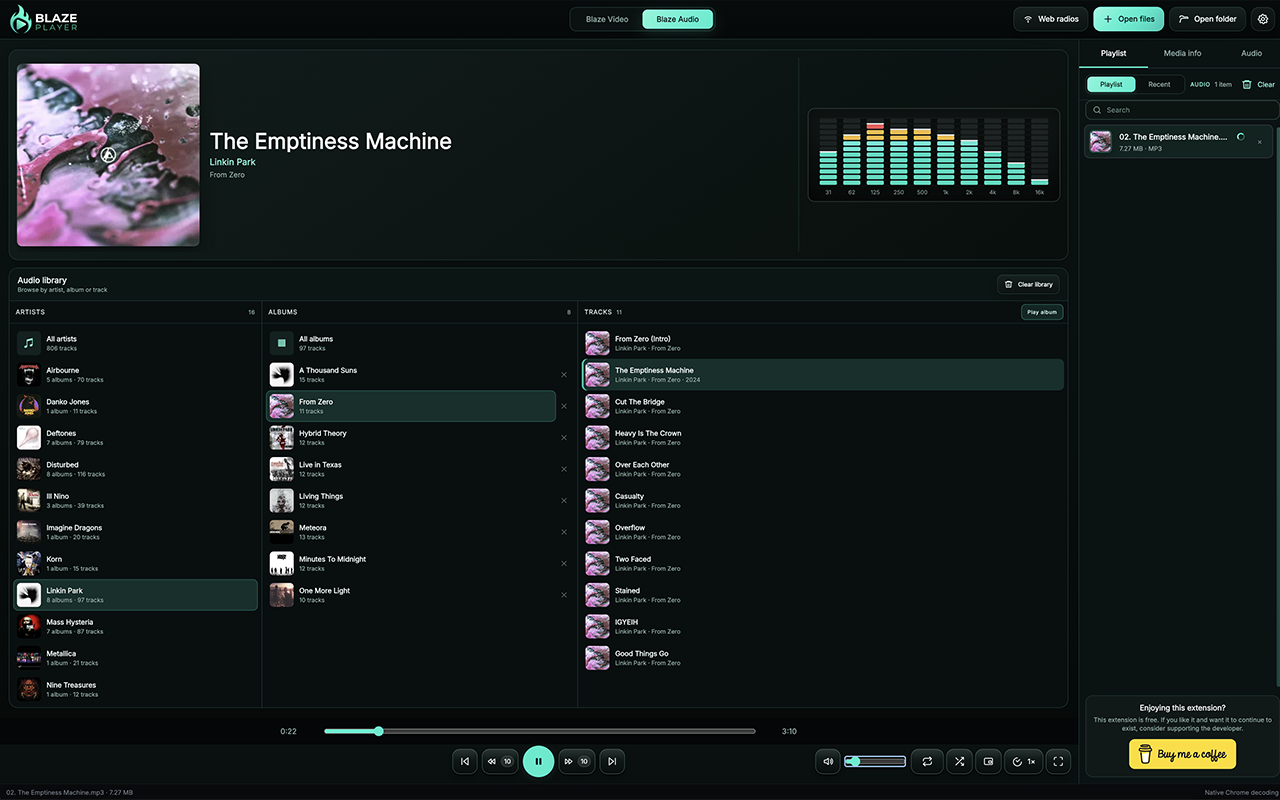The image size is (1280, 800).
Task: Enter fullscreen mode
Action: pos(1058,761)
